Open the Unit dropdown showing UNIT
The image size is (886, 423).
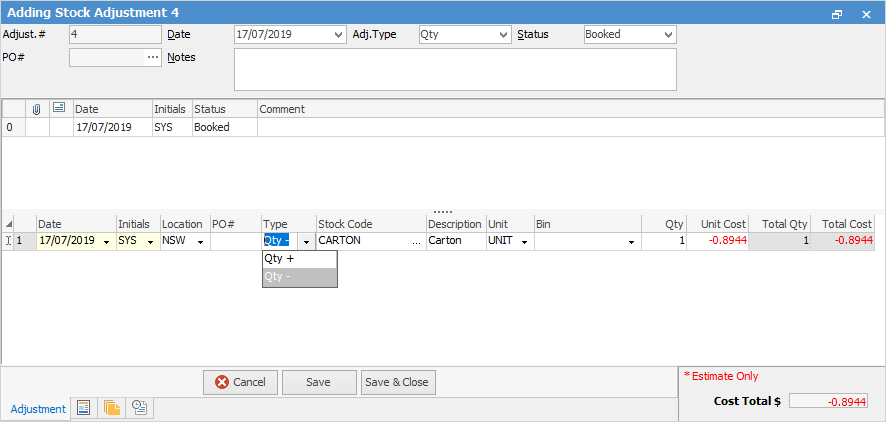[524, 242]
